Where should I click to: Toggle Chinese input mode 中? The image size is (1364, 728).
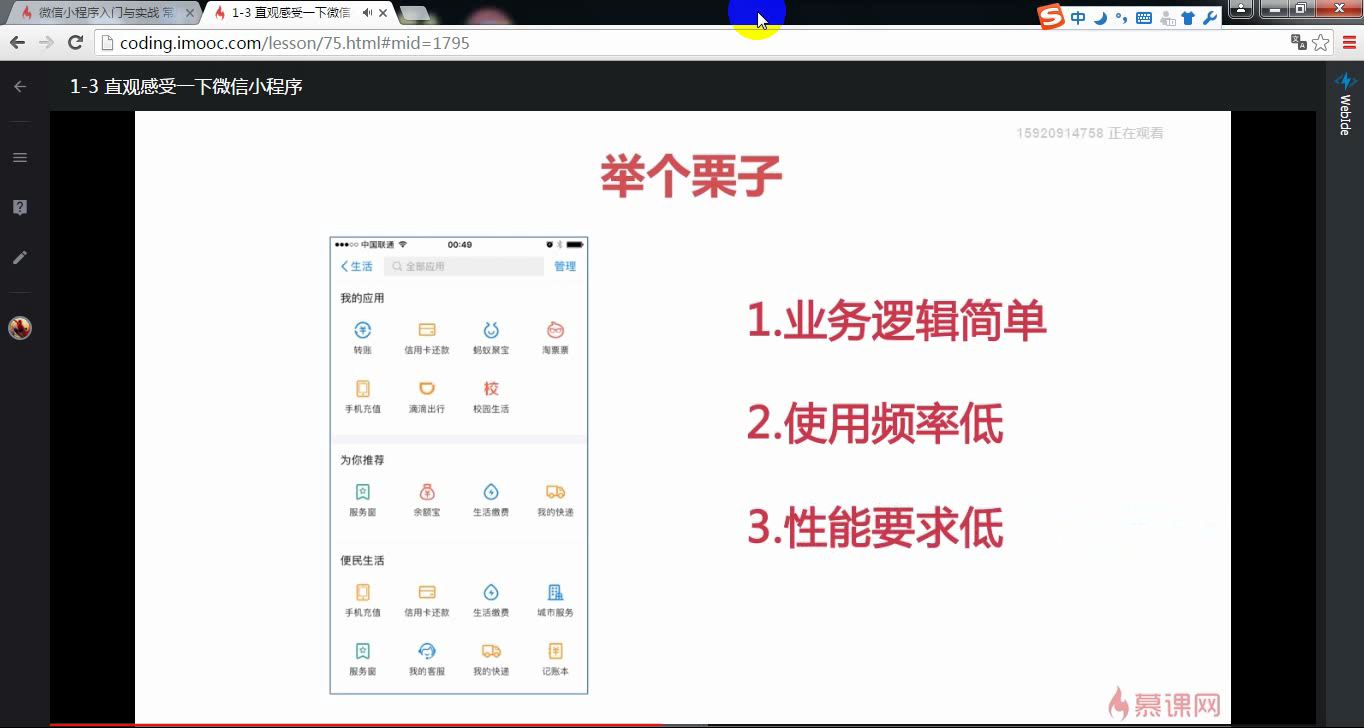pos(1078,18)
